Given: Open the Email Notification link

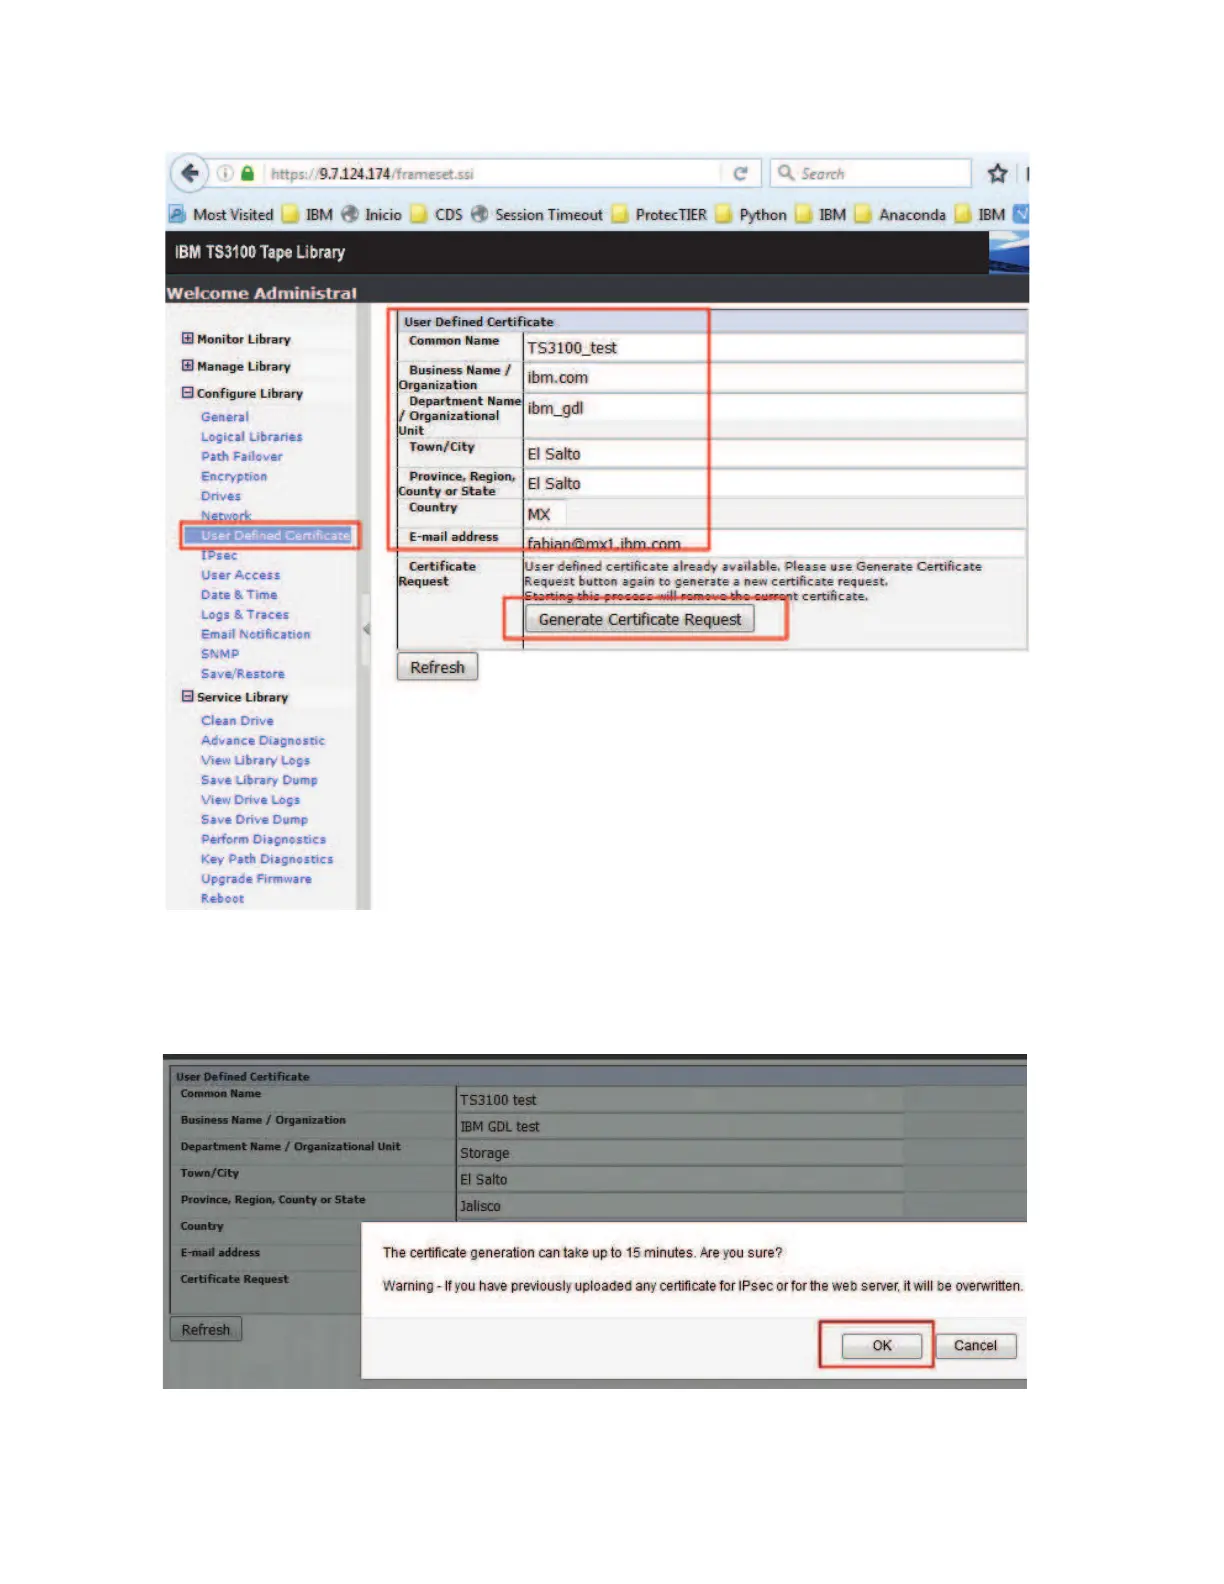Looking at the screenshot, I should tap(255, 634).
